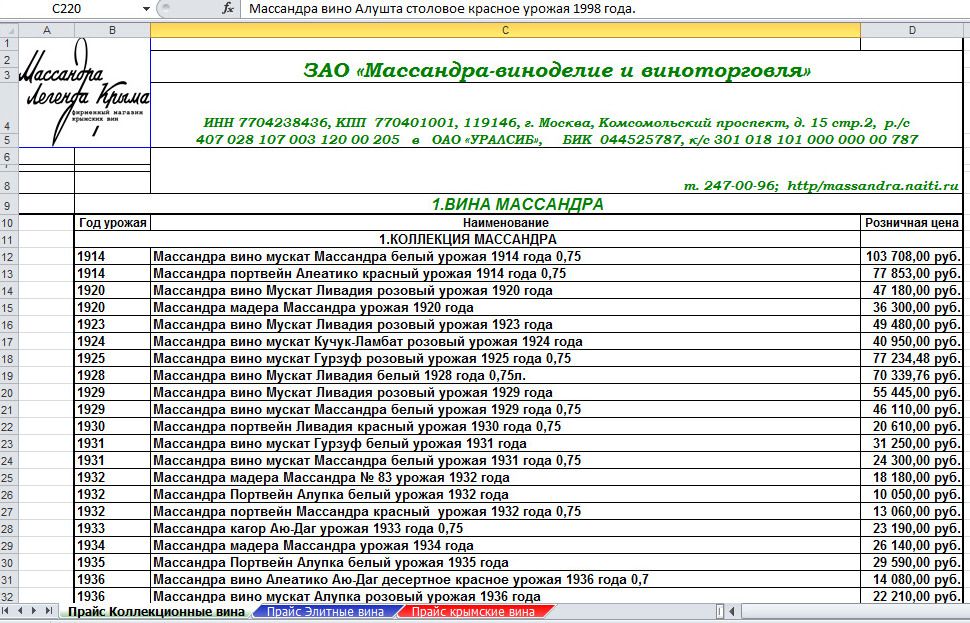
Task: Select row 12 header
Action: (x=9, y=257)
